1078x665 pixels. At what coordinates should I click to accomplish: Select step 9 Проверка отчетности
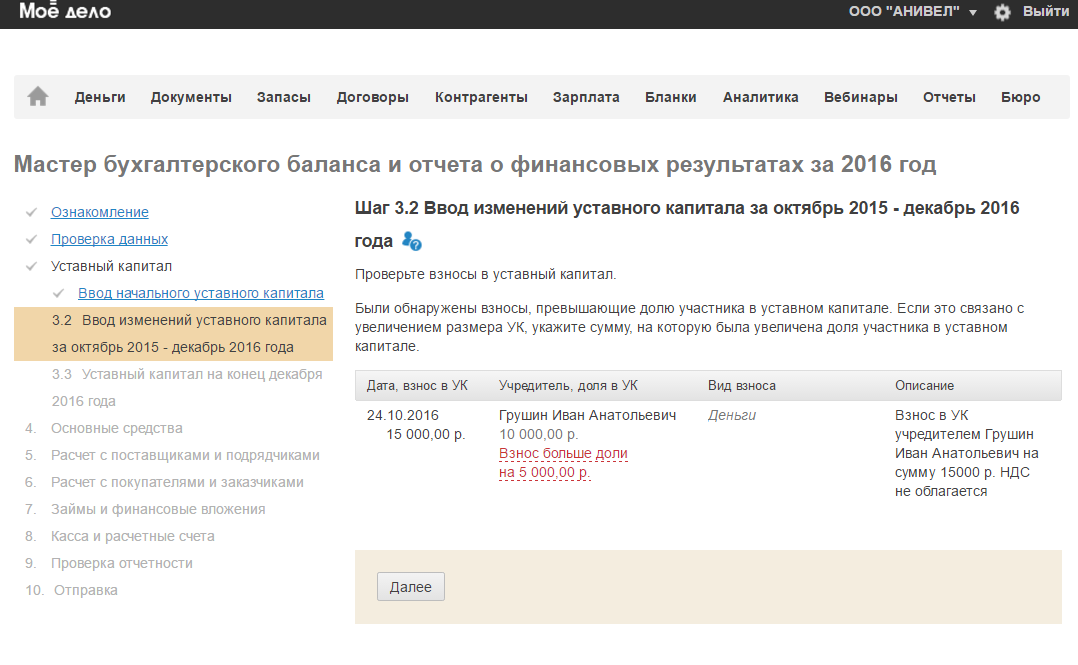(x=109, y=563)
